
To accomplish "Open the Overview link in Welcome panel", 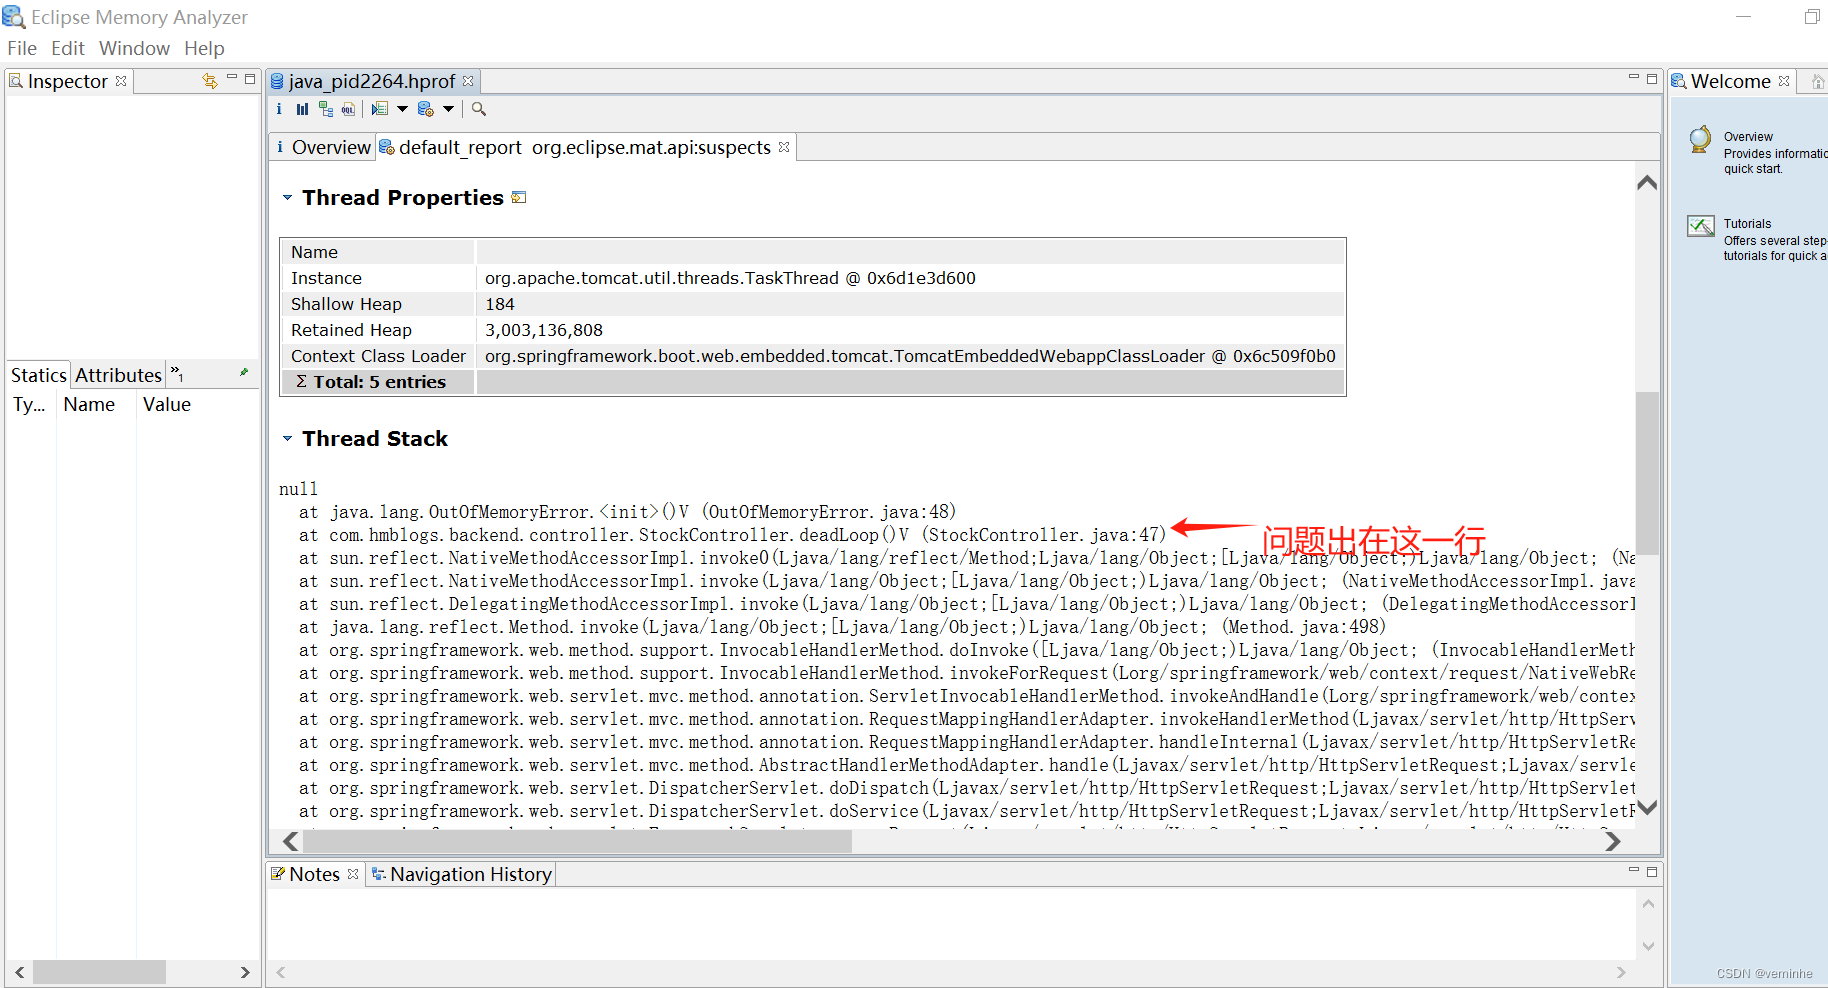I will click(x=1748, y=137).
